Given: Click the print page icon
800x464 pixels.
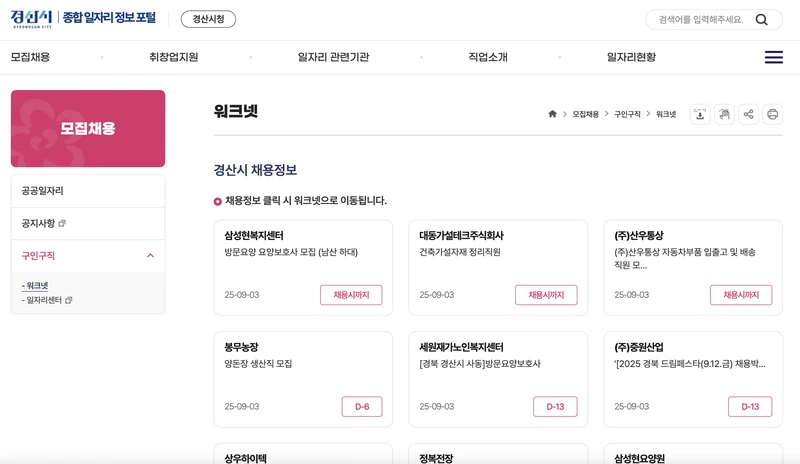Looking at the screenshot, I should (772, 114).
